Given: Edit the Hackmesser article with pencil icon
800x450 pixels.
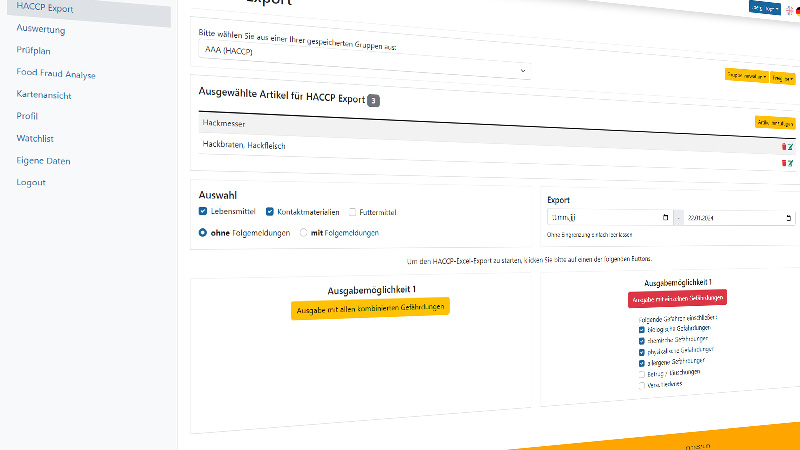Looking at the screenshot, I should pyautogui.click(x=790, y=147).
